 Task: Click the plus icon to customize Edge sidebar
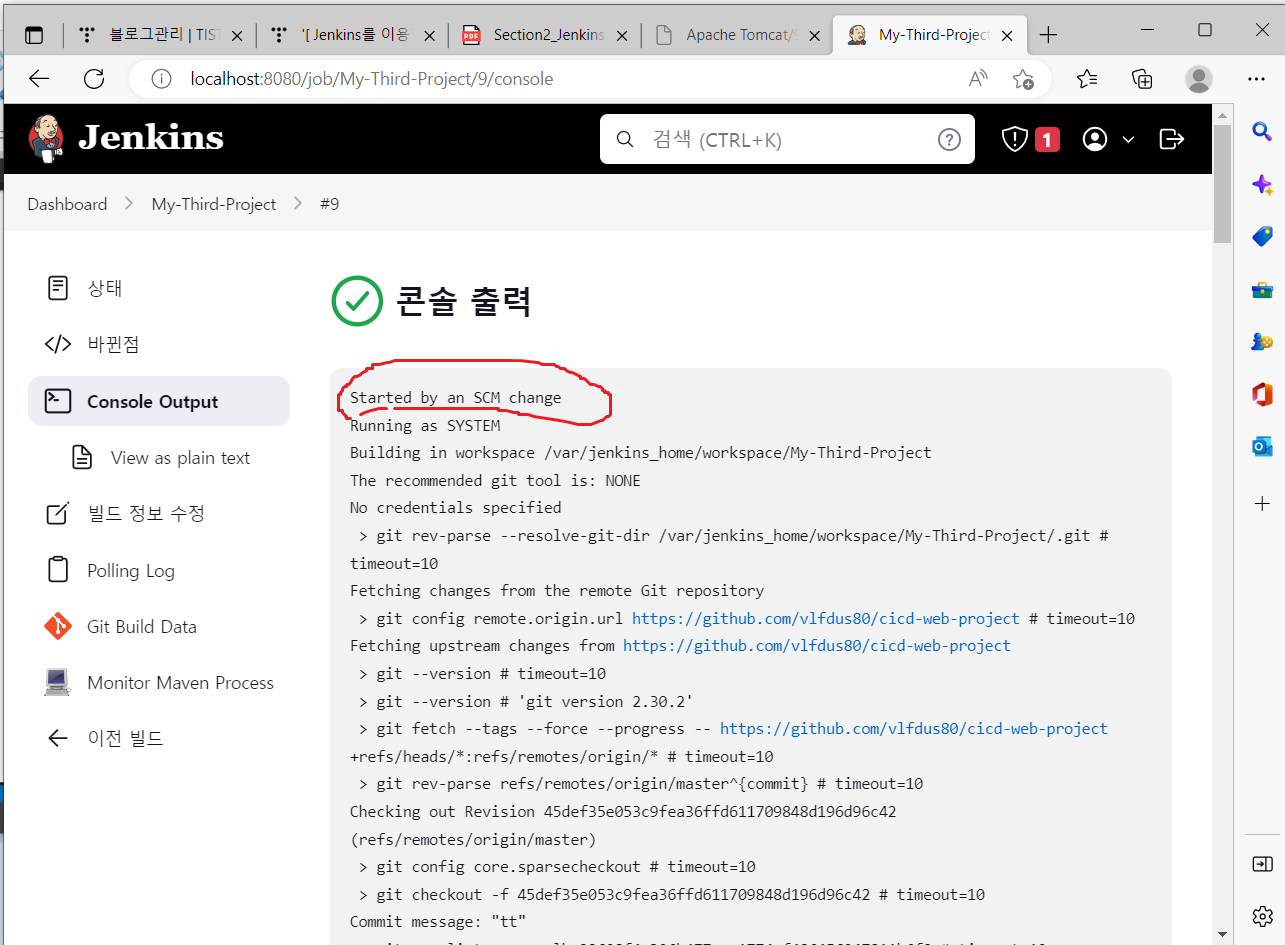tap(1262, 503)
